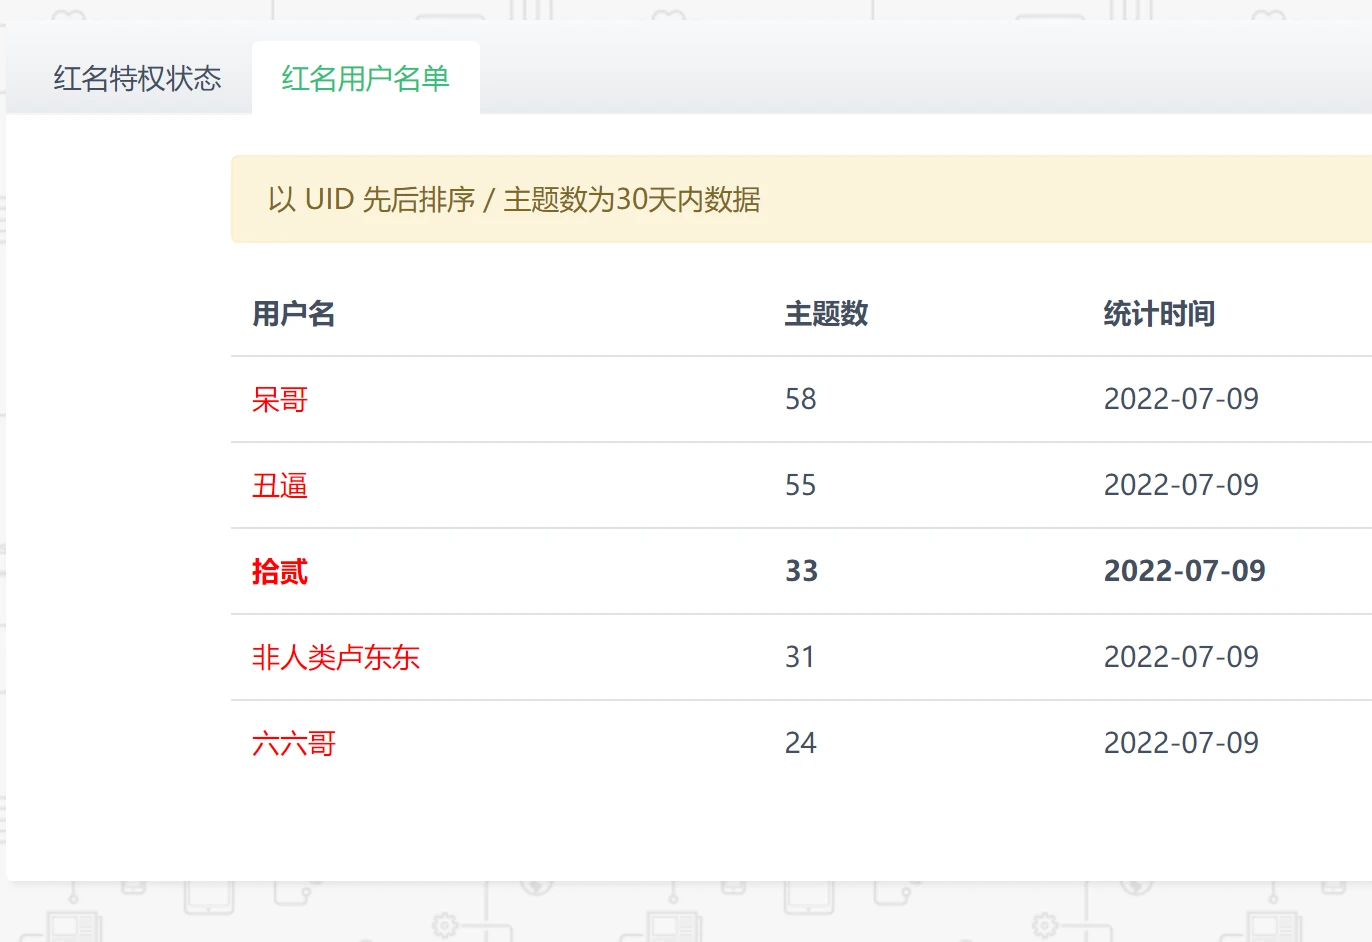Select the 红名用户名单 tab
Viewport: 1372px width, 942px height.
(365, 78)
